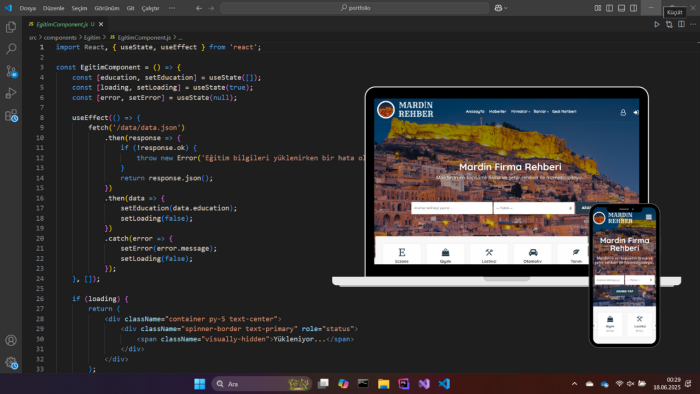Open Run and Debug view
The height and width of the screenshot is (394, 700).
[11, 93]
